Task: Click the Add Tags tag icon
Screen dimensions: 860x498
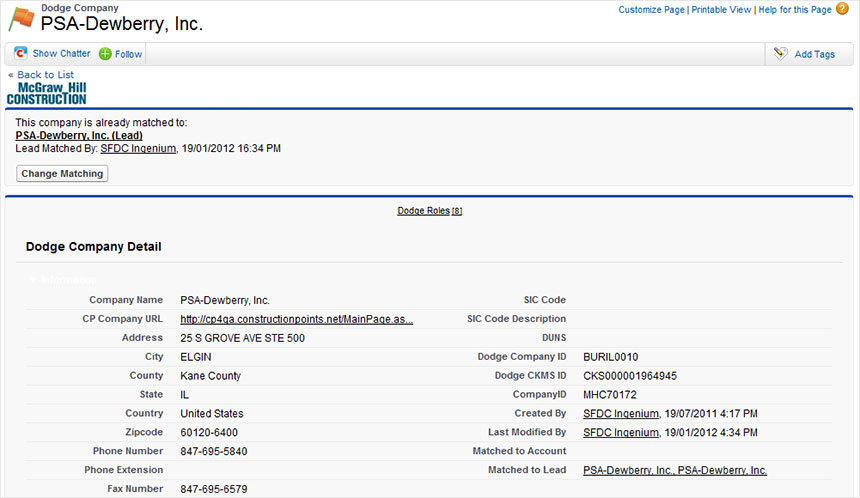Action: [780, 54]
